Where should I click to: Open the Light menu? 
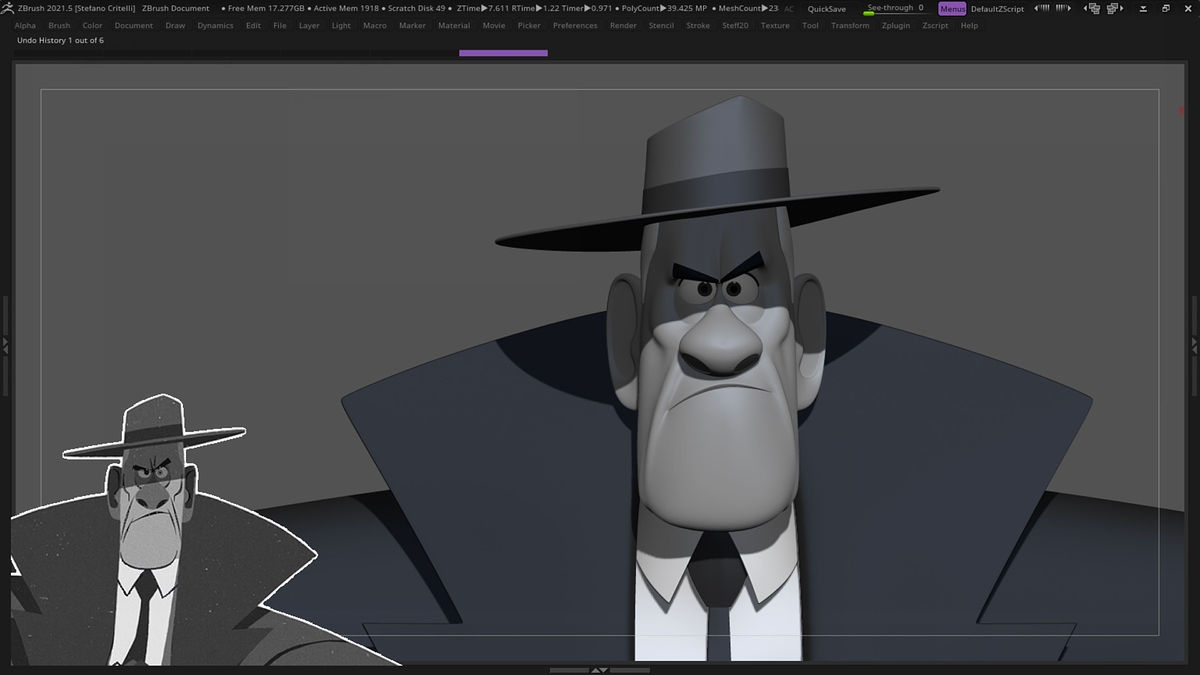coord(341,25)
